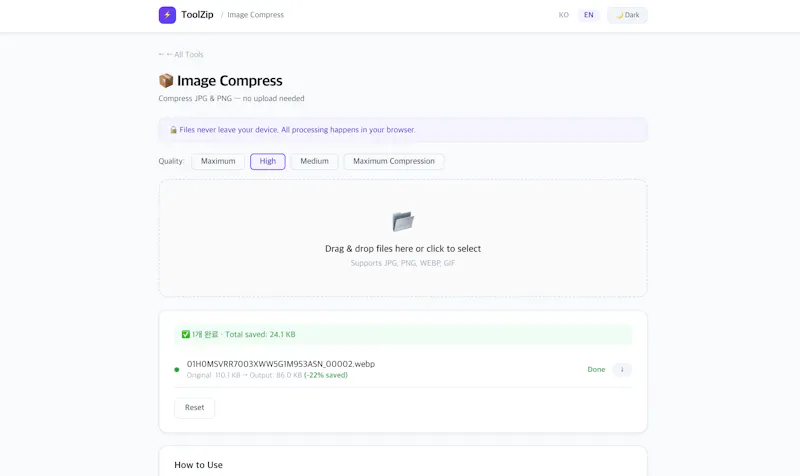The width and height of the screenshot is (800, 476).
Task: Switch language to KO
Action: 563,15
